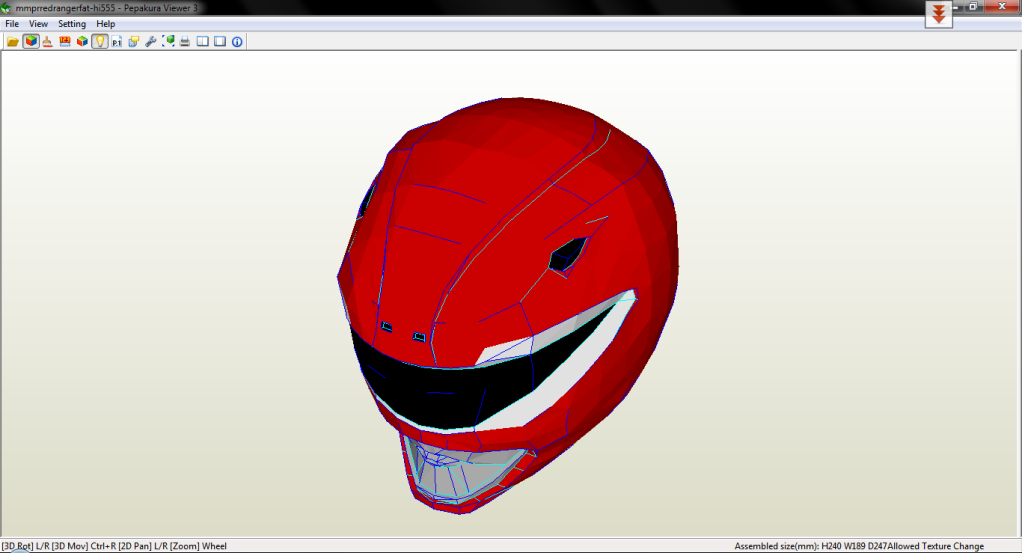Select the split two-pane layout icon

[203, 42]
